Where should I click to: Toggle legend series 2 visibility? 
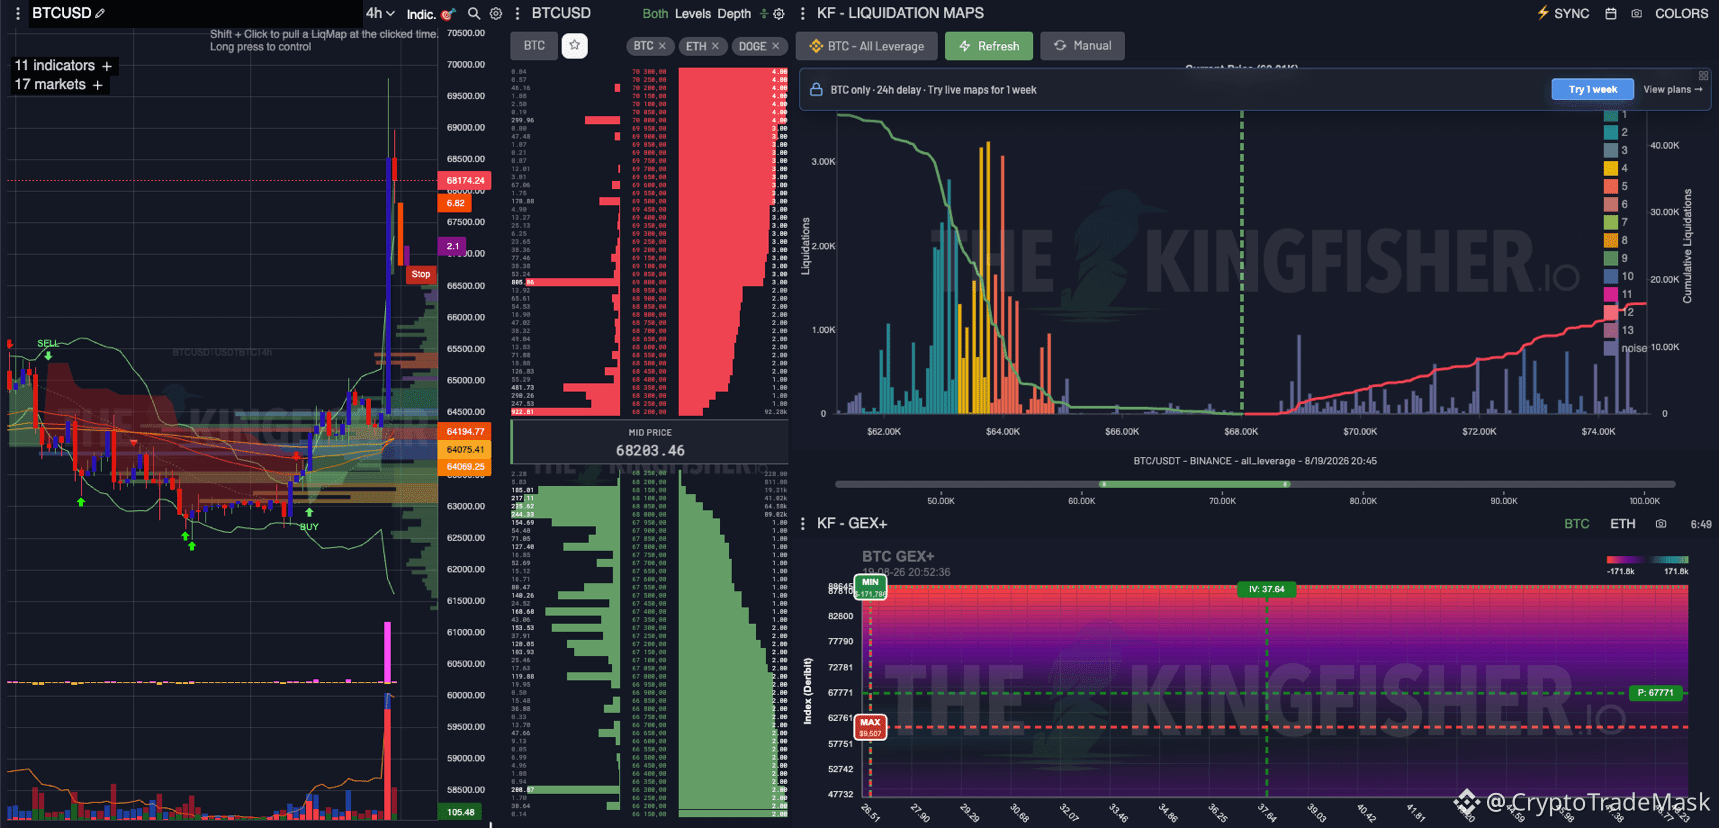1617,132
